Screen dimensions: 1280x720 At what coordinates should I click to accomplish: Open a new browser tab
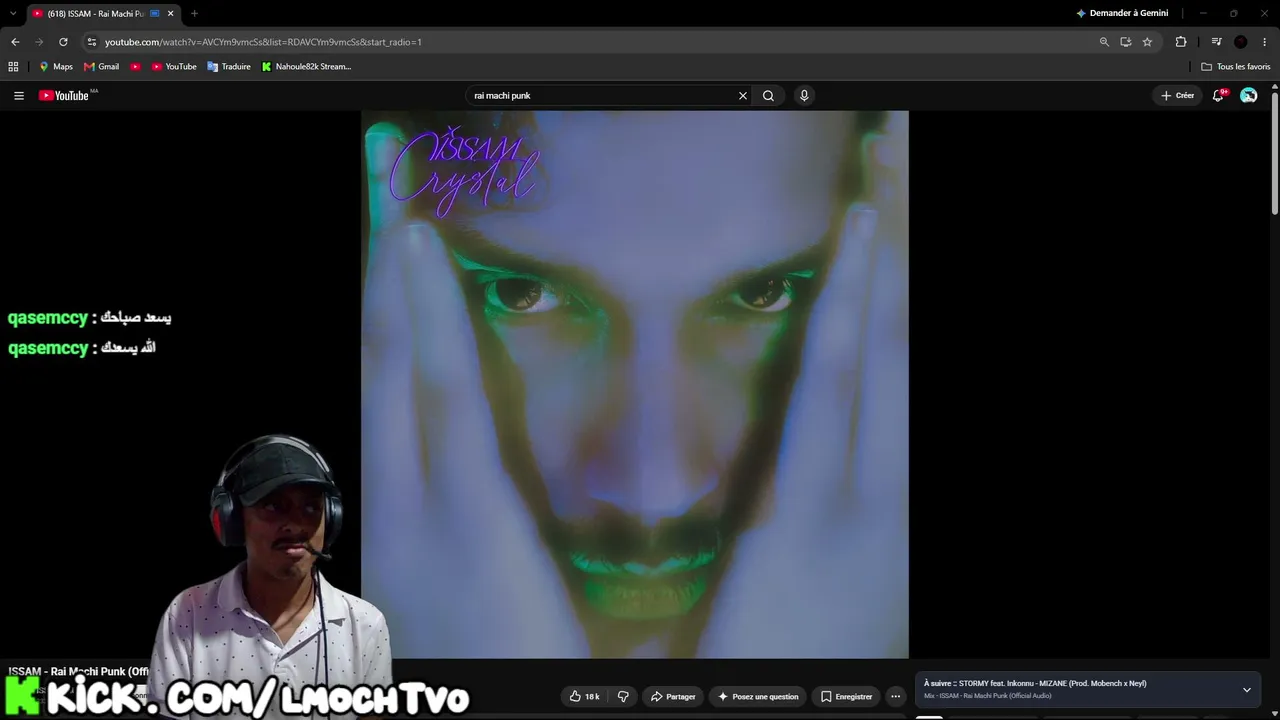click(194, 13)
